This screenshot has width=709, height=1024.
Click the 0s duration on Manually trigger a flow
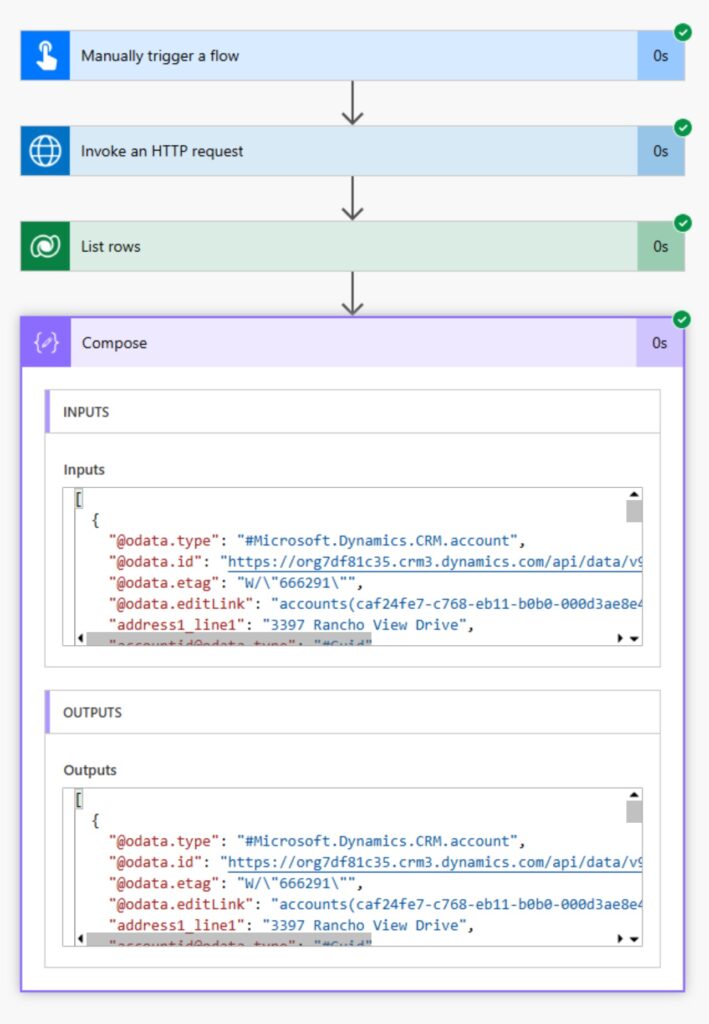coord(661,56)
